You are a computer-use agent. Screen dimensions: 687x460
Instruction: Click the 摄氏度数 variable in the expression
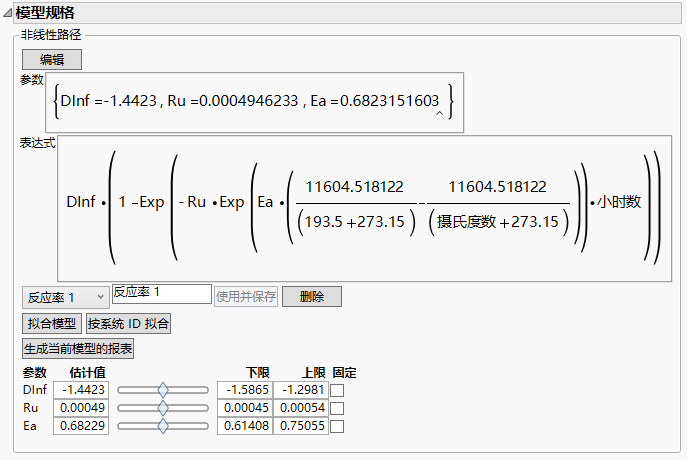pyautogui.click(x=466, y=222)
